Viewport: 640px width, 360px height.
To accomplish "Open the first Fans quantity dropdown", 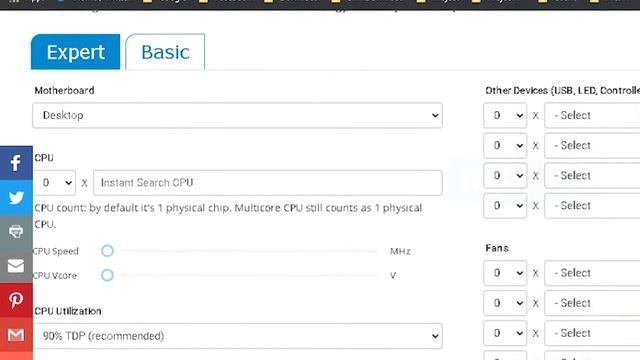I will pyautogui.click(x=505, y=273).
